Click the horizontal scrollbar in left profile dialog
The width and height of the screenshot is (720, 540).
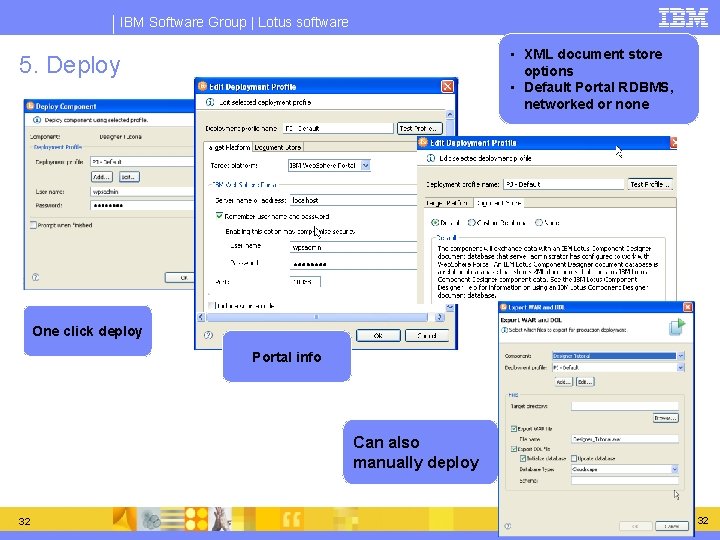click(x=316, y=317)
